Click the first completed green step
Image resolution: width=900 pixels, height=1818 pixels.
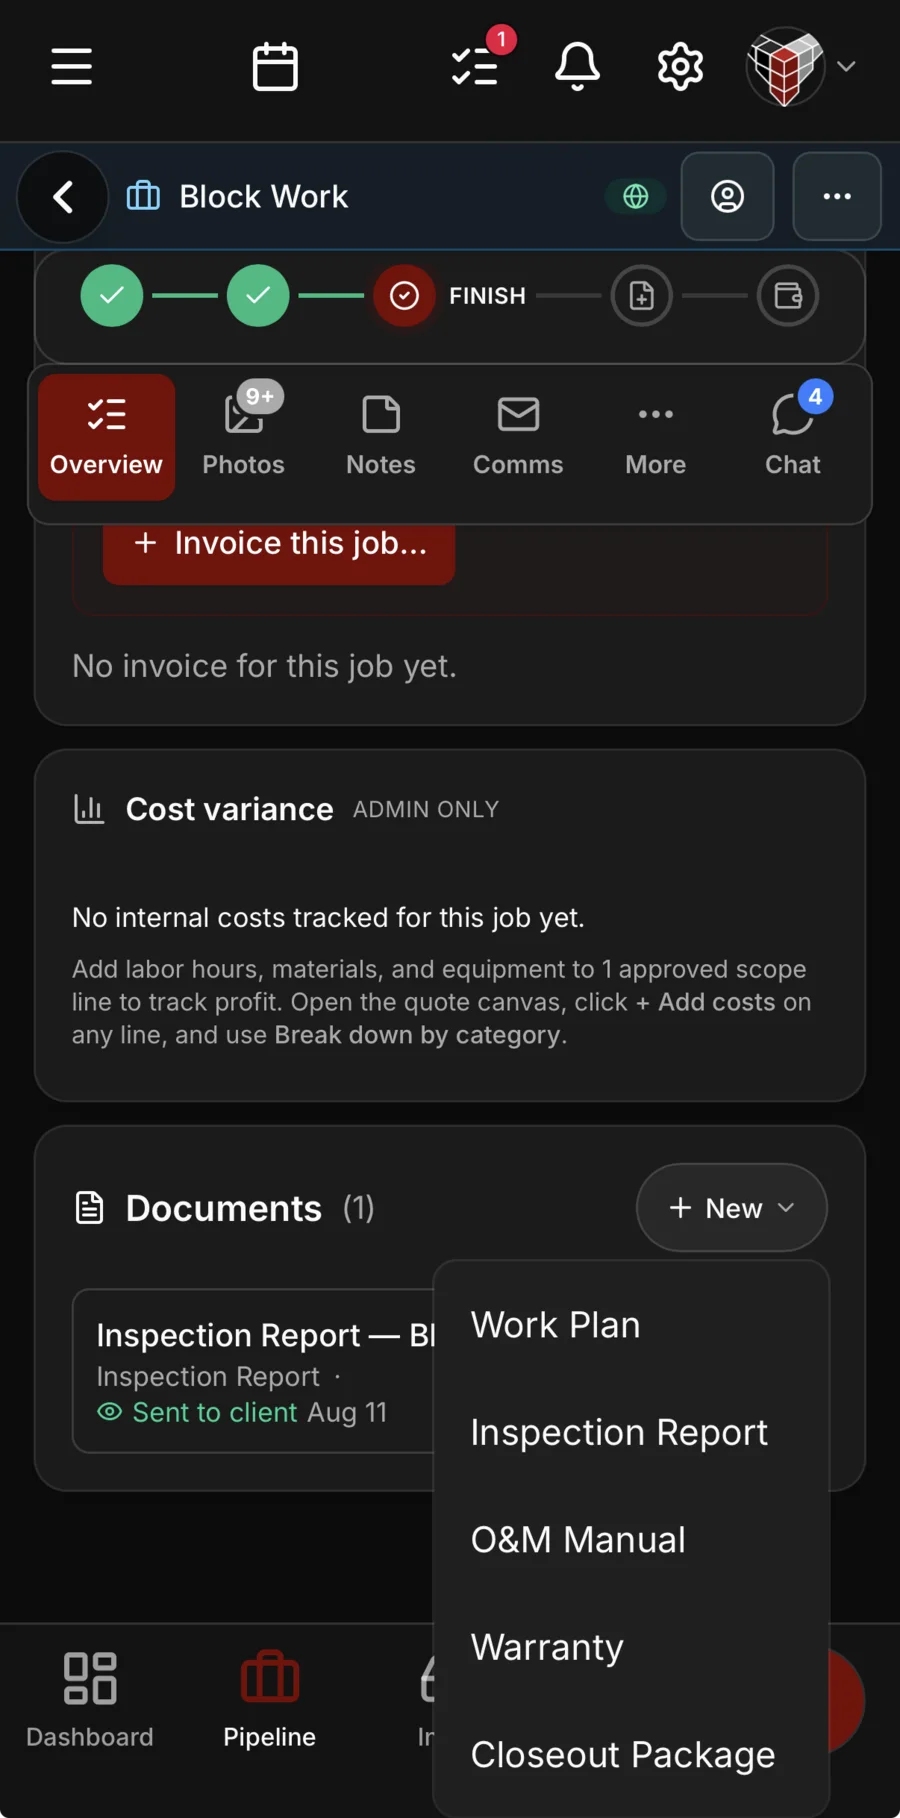coord(112,295)
